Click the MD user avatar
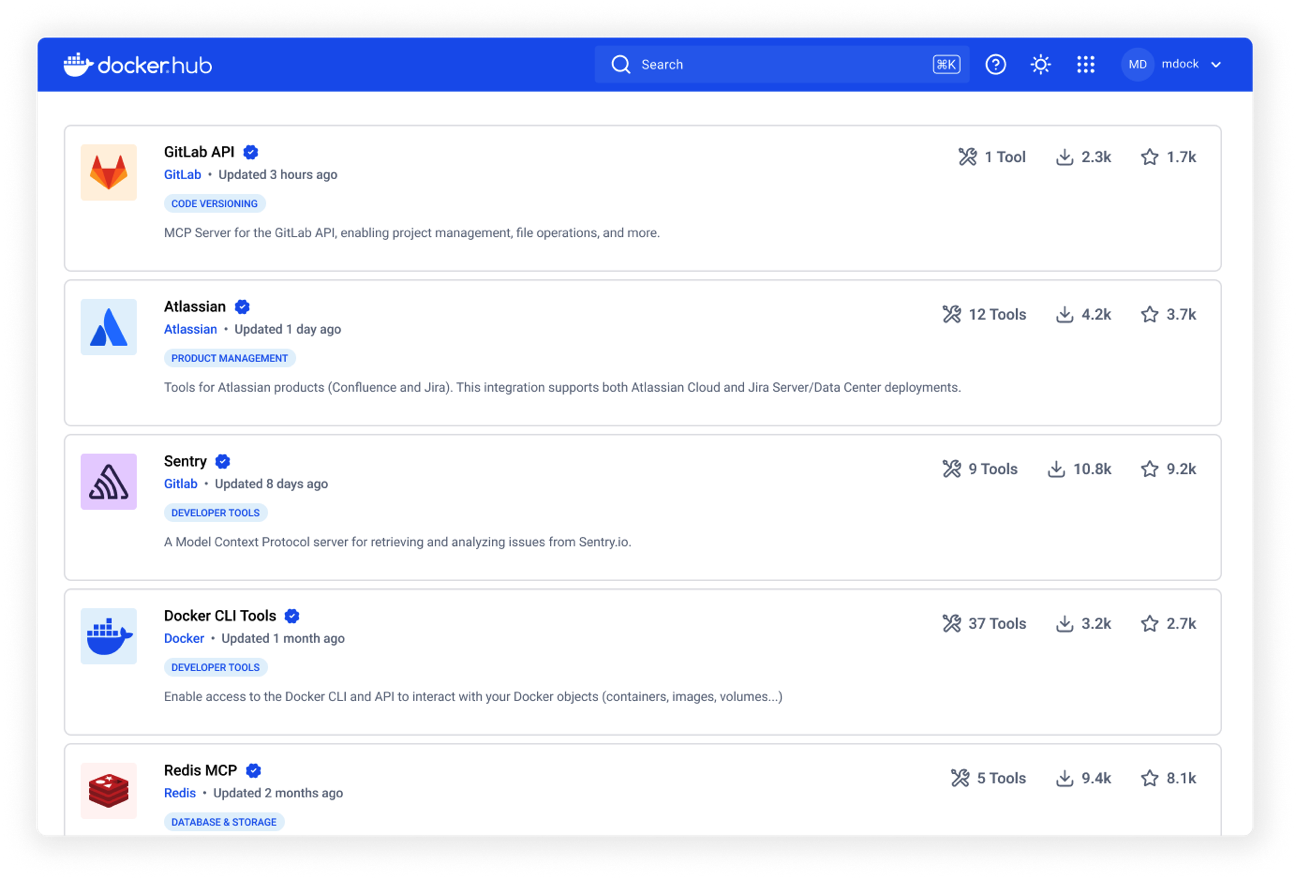Viewport: 1296px width, 879px height. pyautogui.click(x=1137, y=64)
